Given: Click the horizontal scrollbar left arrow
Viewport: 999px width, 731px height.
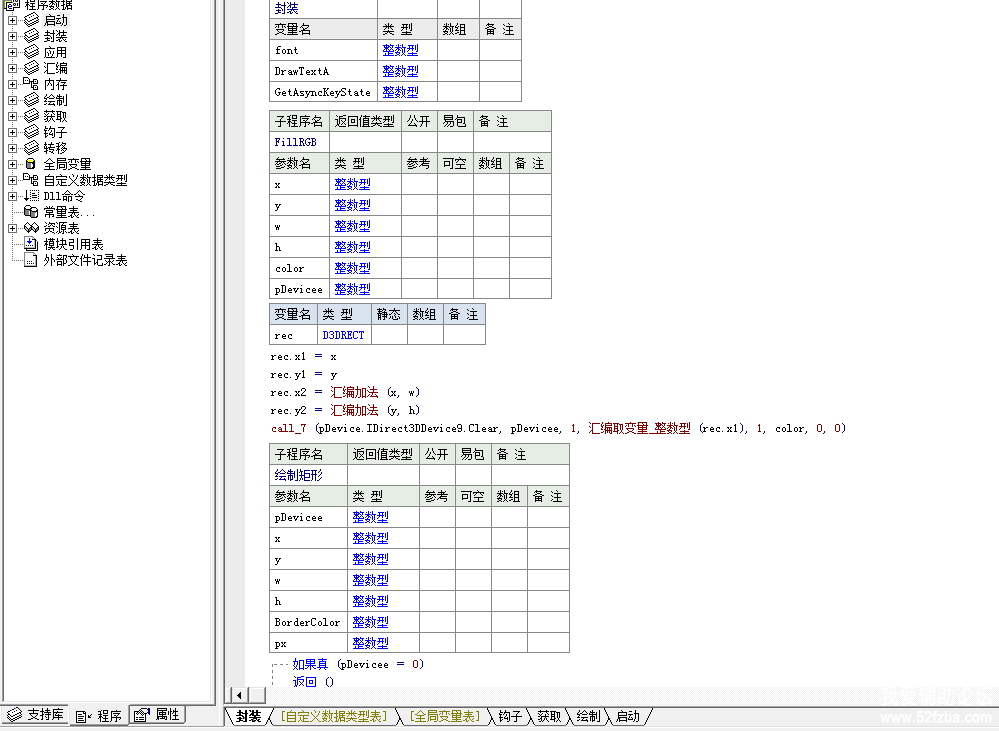Looking at the screenshot, I should tap(239, 695).
